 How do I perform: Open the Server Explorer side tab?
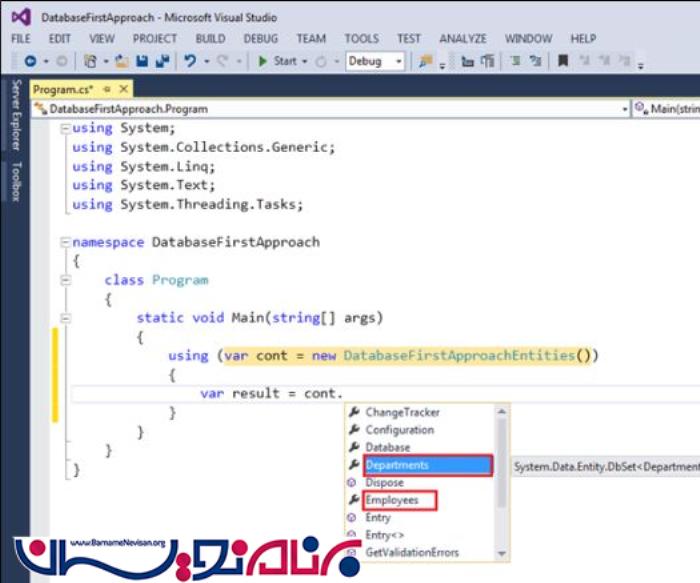pos(16,115)
